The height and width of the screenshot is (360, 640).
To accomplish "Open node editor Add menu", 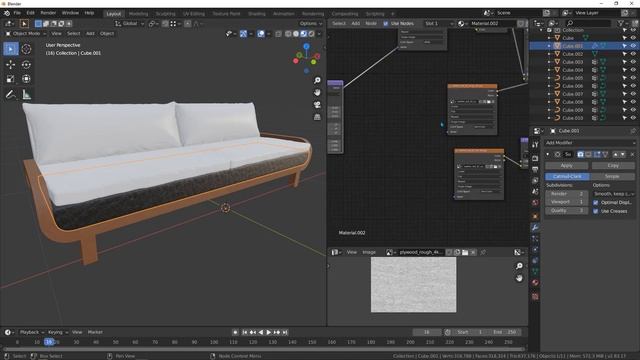I will click(356, 24).
